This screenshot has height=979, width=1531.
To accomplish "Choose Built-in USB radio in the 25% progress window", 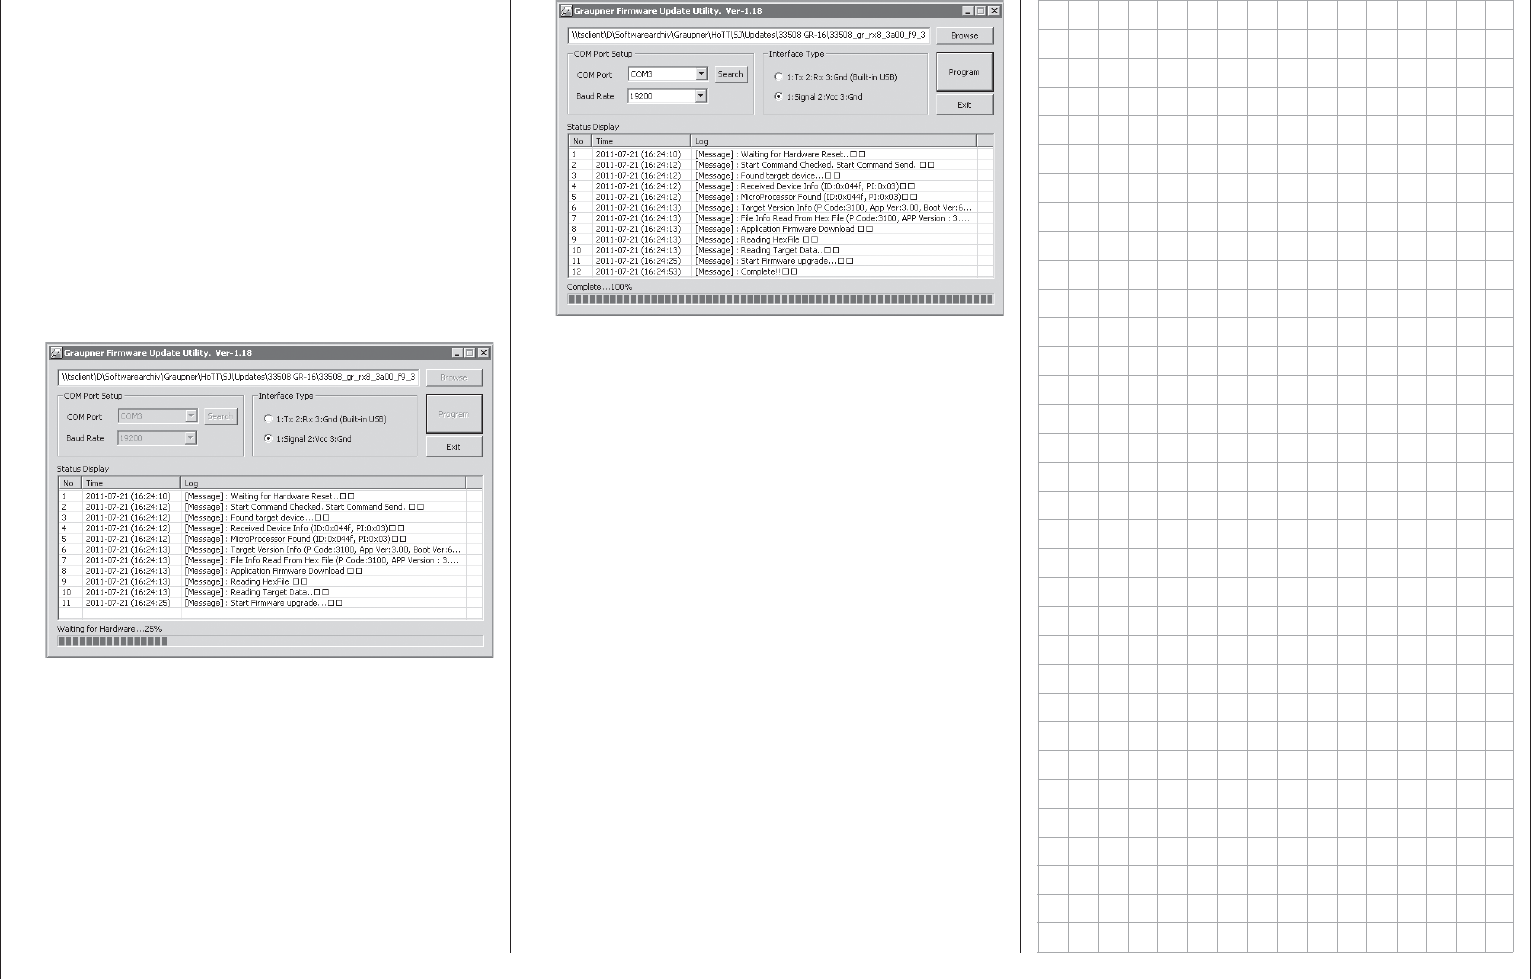I will tap(268, 419).
